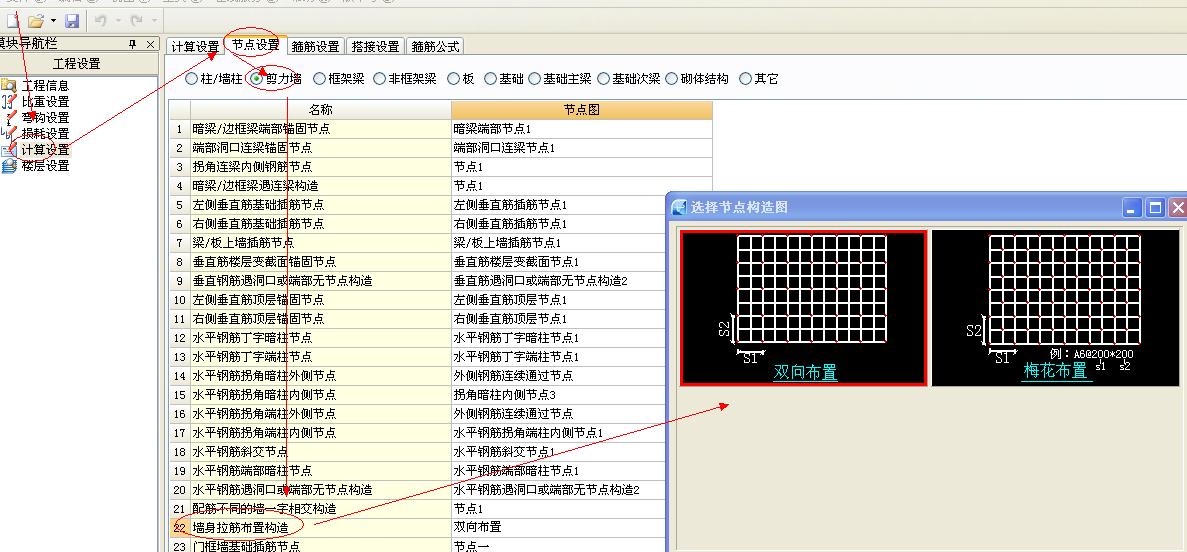The width and height of the screenshot is (1187, 552).
Task: Switch to the 箍筋公式 tab
Action: pyautogui.click(x=435, y=46)
